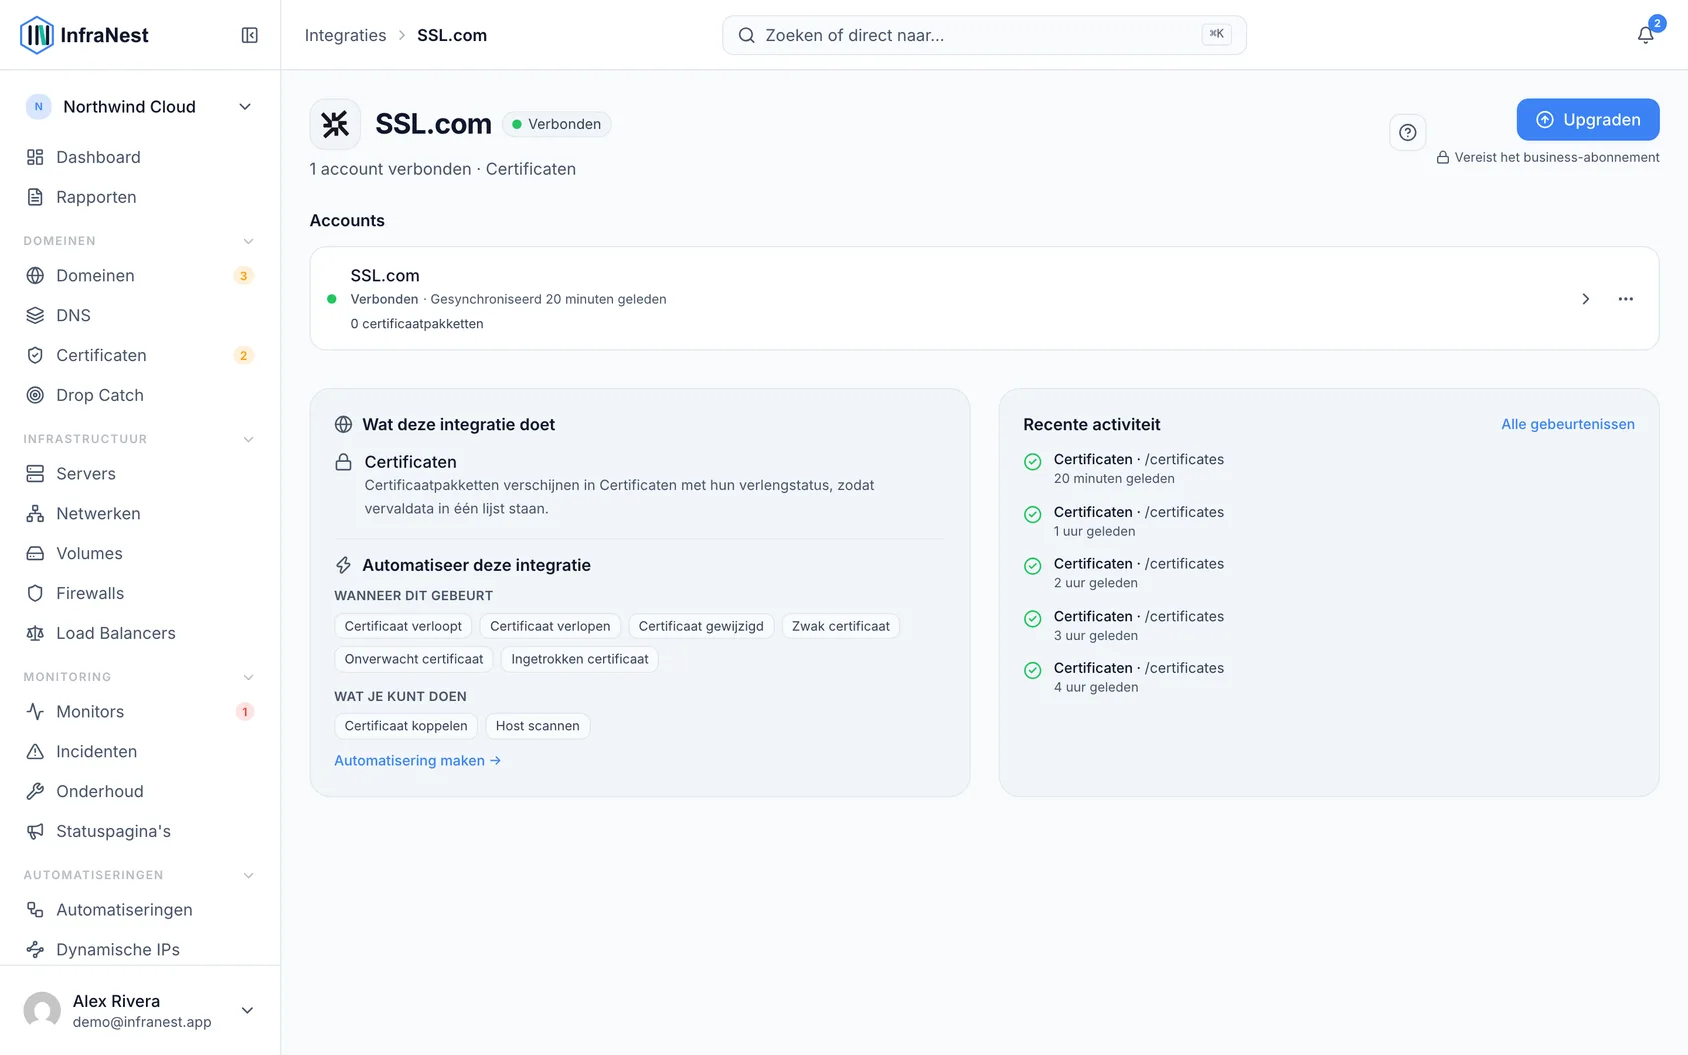
Task: Click the Drop Catch target icon
Action: [35, 395]
